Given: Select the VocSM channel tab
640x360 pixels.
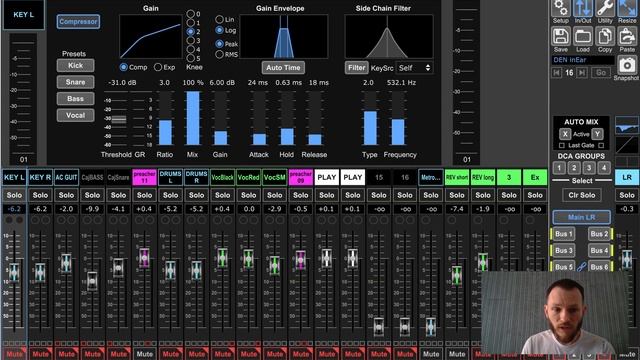Looking at the screenshot, I should (x=274, y=178).
